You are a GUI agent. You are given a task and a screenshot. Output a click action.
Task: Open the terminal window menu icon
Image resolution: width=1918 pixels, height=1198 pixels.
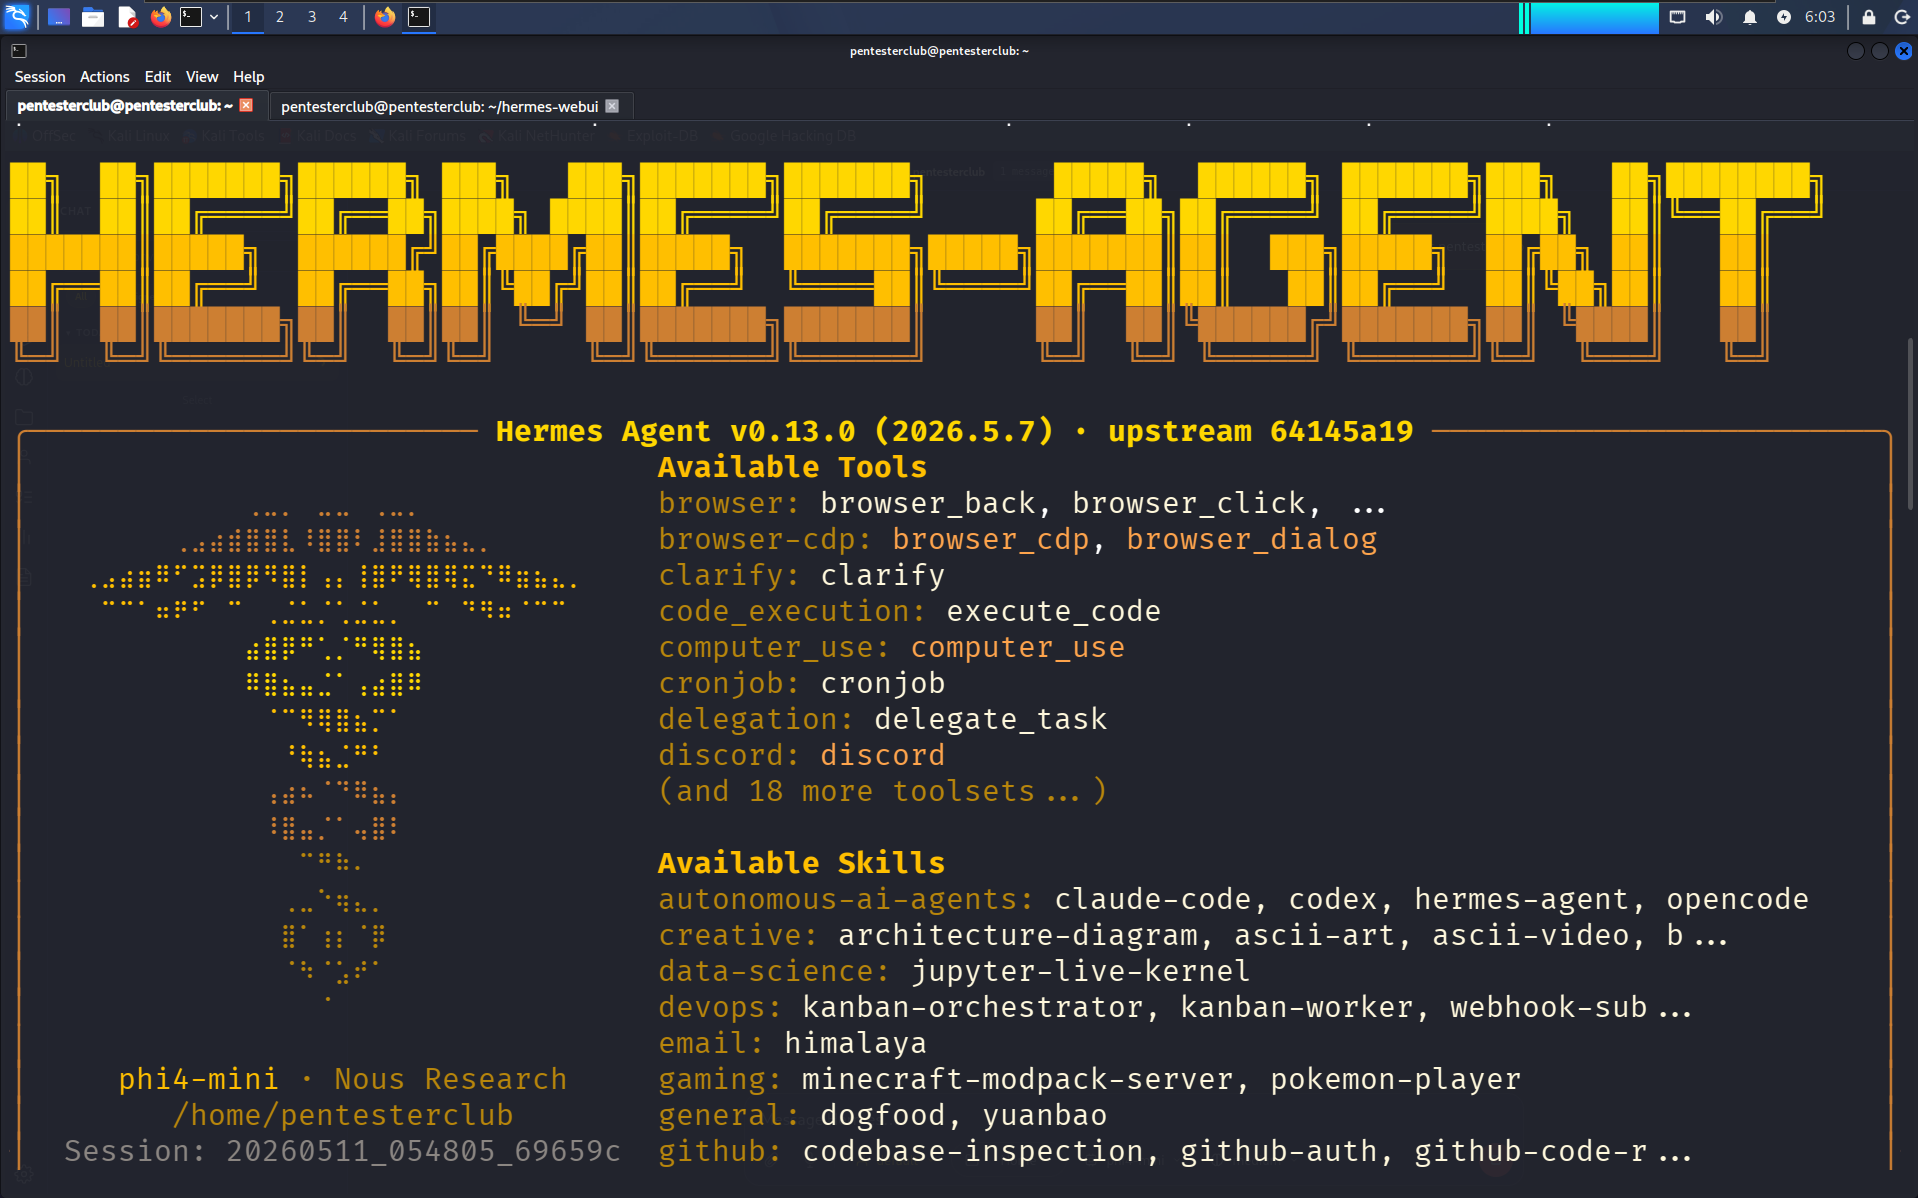[x=19, y=50]
